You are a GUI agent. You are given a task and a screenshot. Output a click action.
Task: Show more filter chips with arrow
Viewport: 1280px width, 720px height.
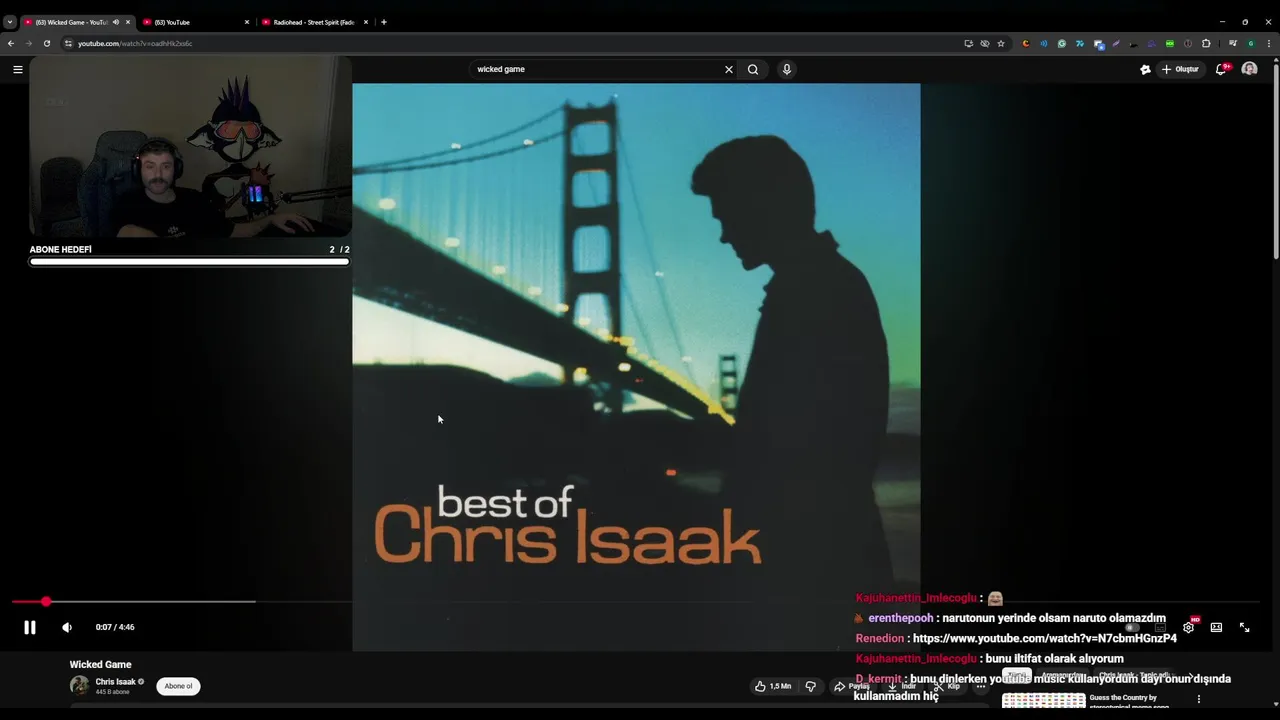coord(1190,676)
